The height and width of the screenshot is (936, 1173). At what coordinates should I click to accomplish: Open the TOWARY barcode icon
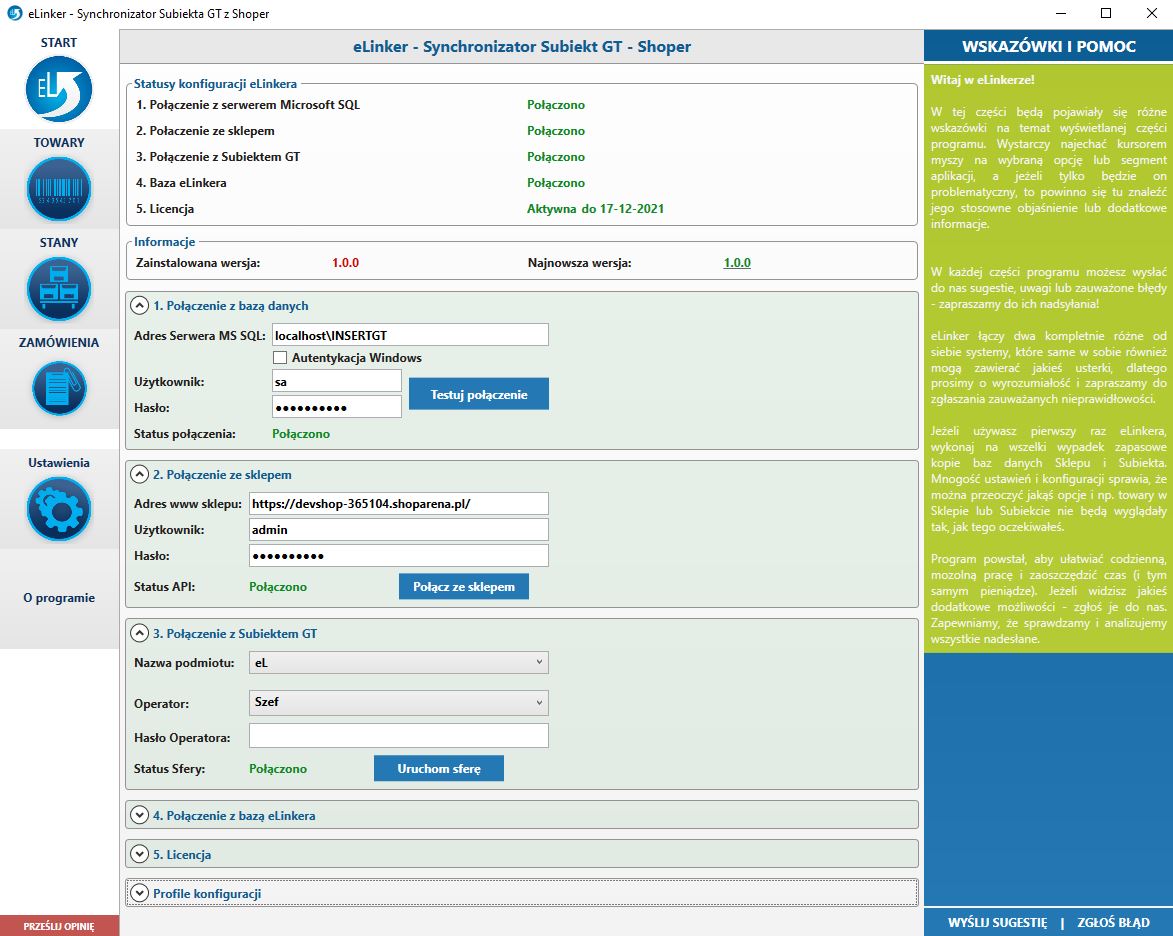coord(59,189)
